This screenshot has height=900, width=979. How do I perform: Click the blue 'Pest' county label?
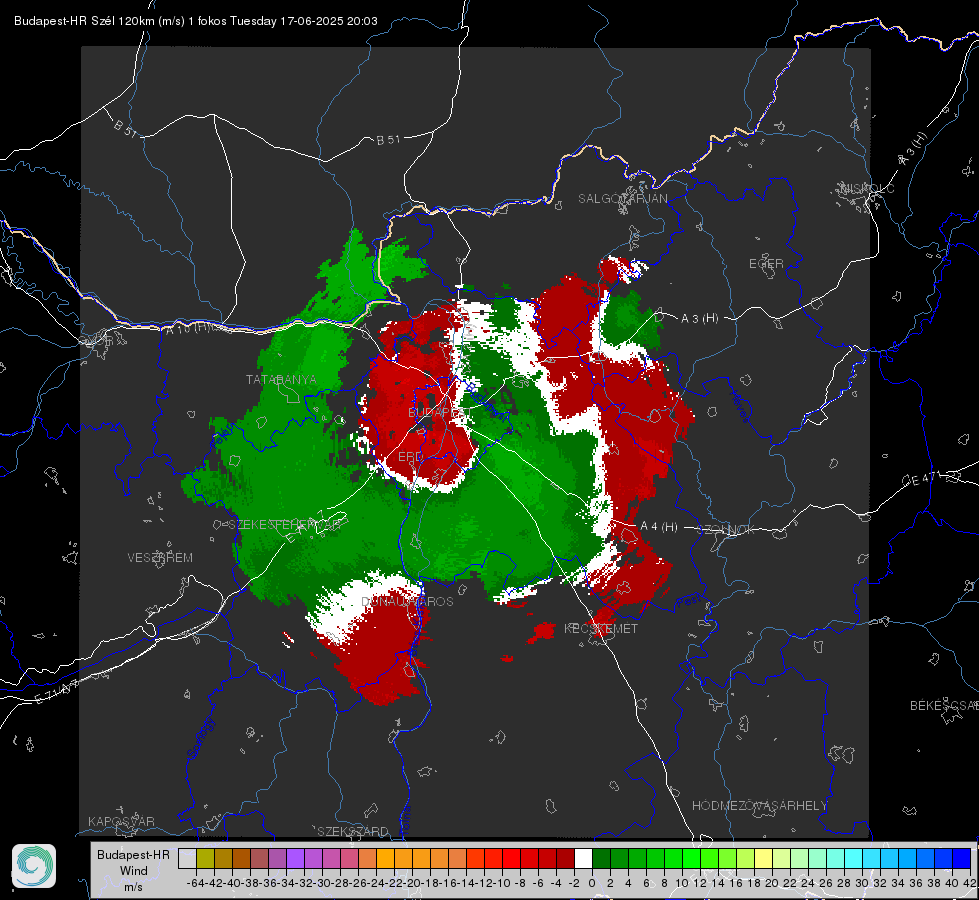tap(689, 601)
